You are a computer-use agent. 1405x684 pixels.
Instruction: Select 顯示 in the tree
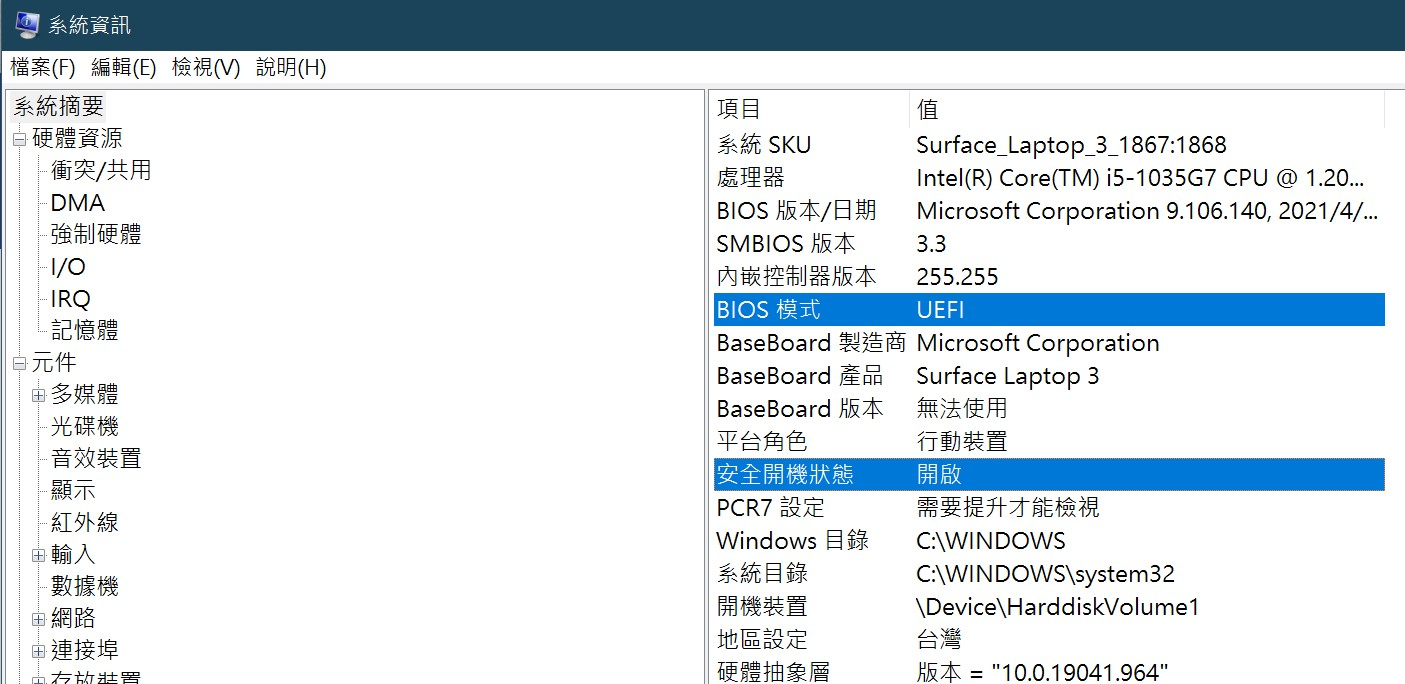(x=73, y=490)
